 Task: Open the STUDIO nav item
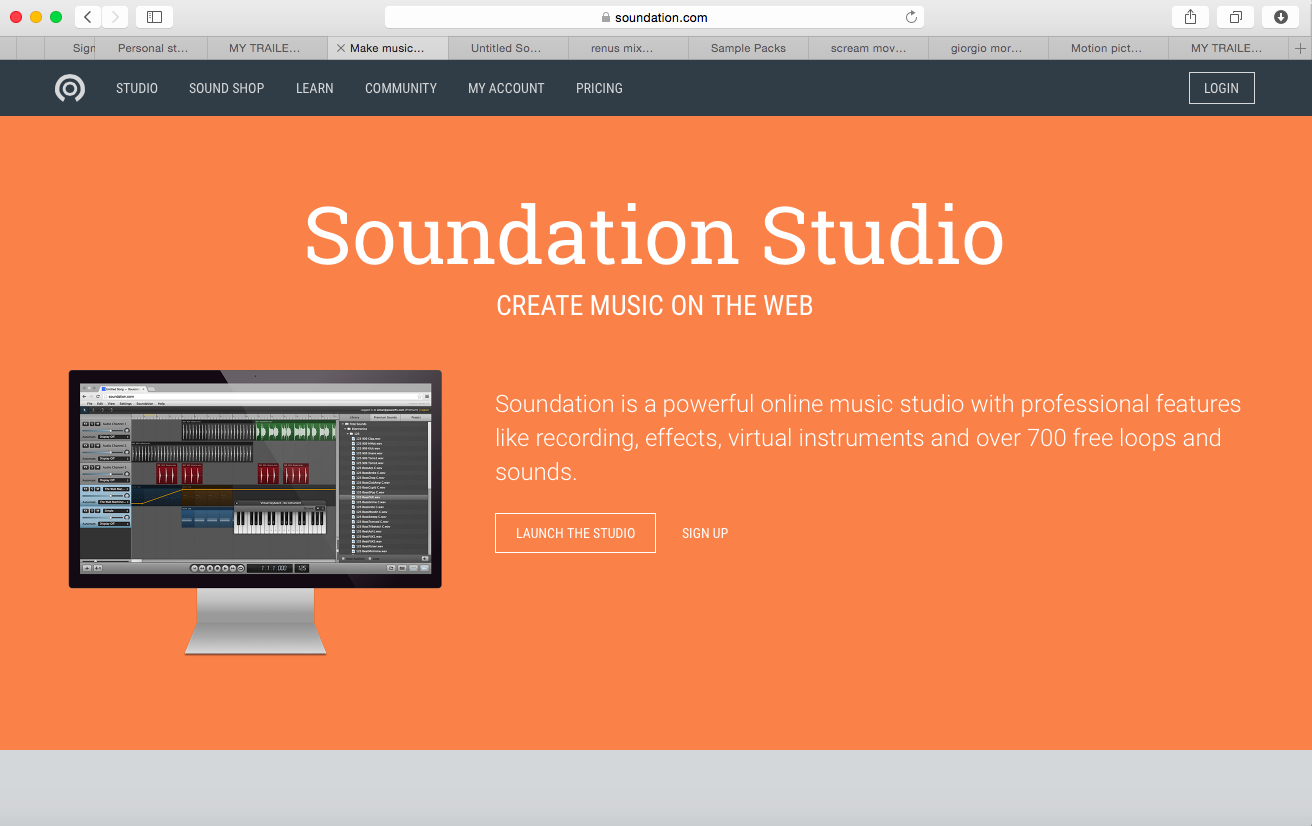tap(137, 88)
